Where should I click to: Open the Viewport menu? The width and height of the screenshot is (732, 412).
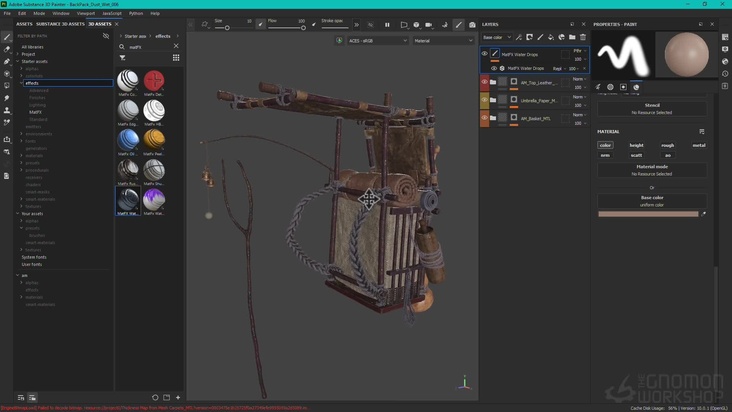[86, 14]
